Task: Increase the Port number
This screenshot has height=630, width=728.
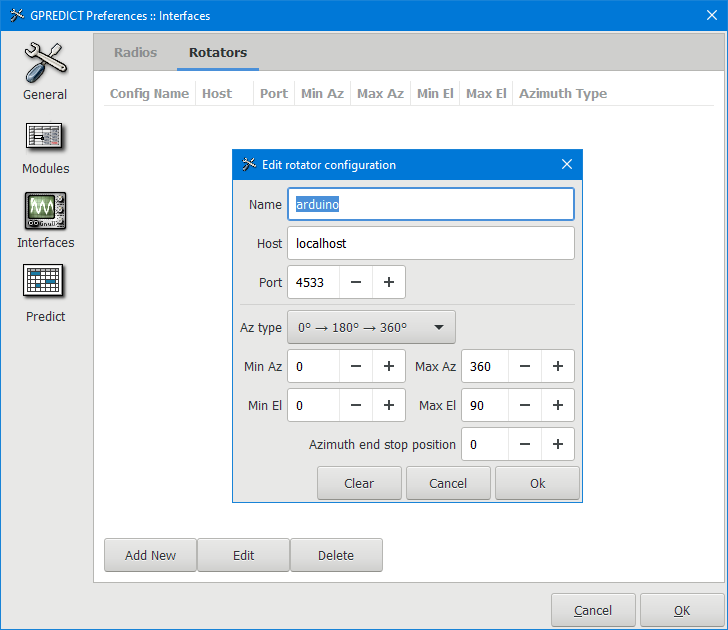Action: click(389, 282)
